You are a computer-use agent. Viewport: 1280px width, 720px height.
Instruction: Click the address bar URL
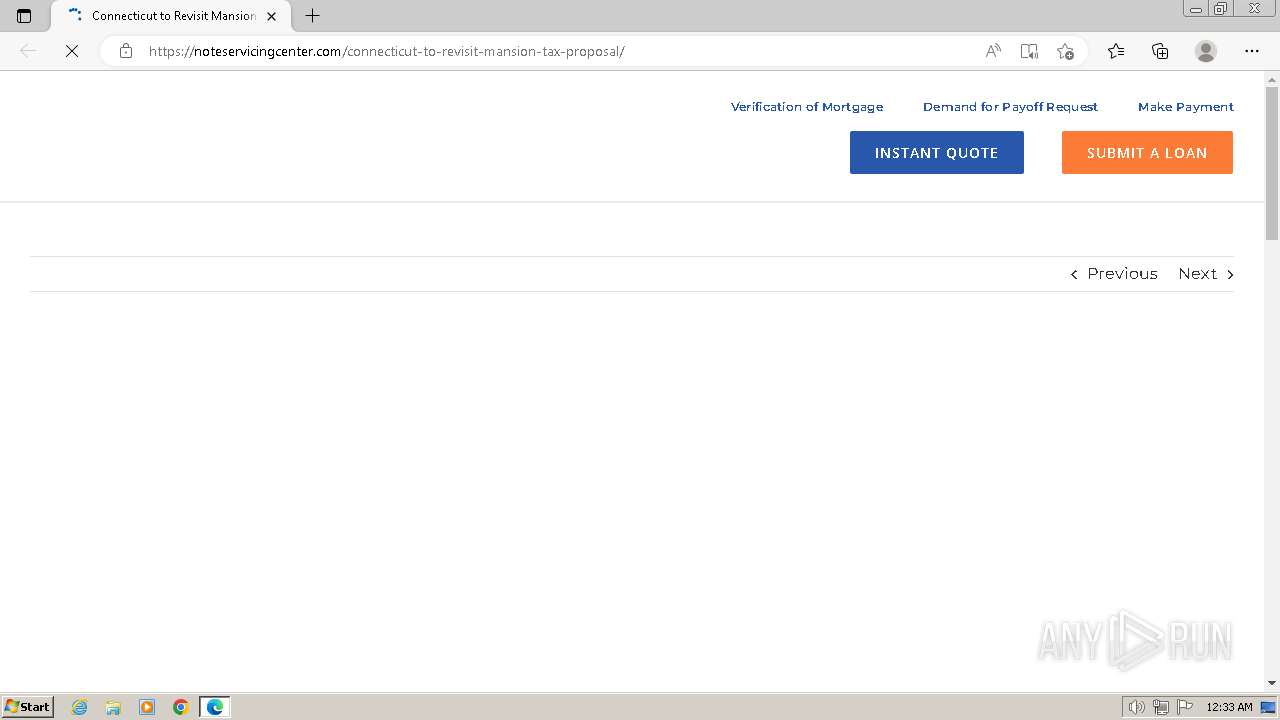tap(386, 51)
